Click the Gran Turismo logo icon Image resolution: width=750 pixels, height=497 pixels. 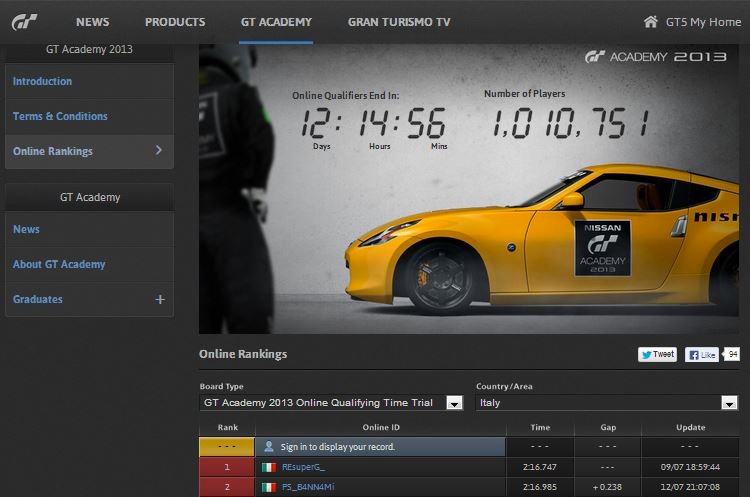24,23
